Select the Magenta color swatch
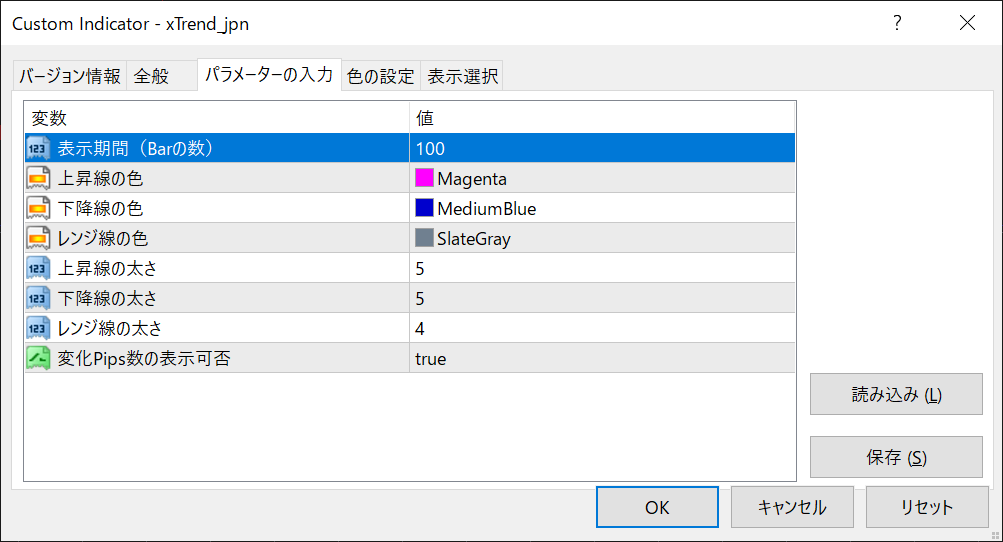The image size is (1003, 542). tap(424, 179)
